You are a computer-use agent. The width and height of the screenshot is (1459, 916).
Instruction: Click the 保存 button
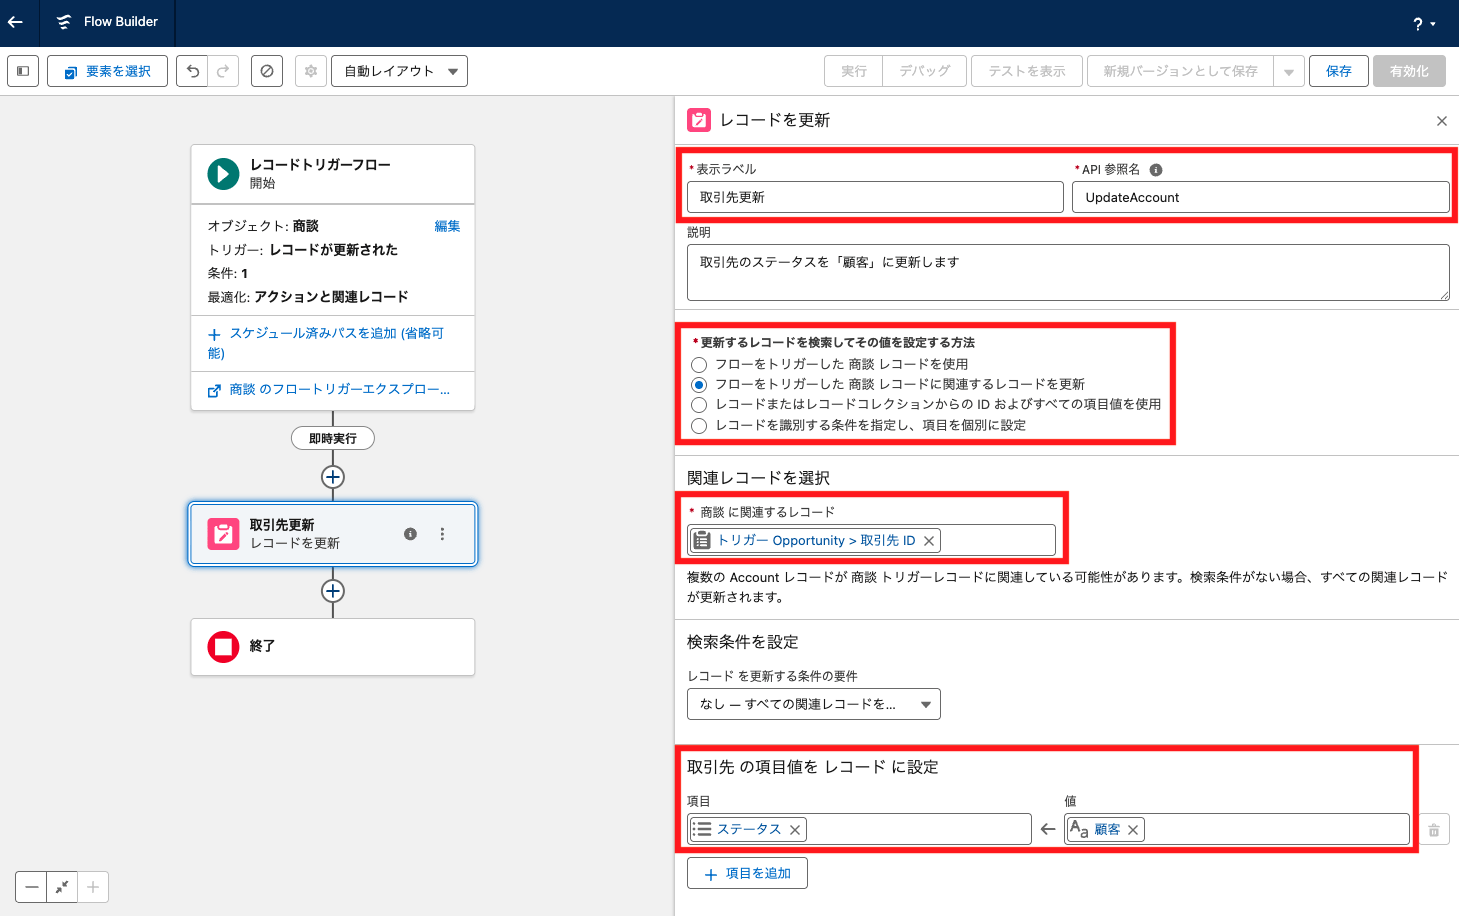click(1338, 71)
